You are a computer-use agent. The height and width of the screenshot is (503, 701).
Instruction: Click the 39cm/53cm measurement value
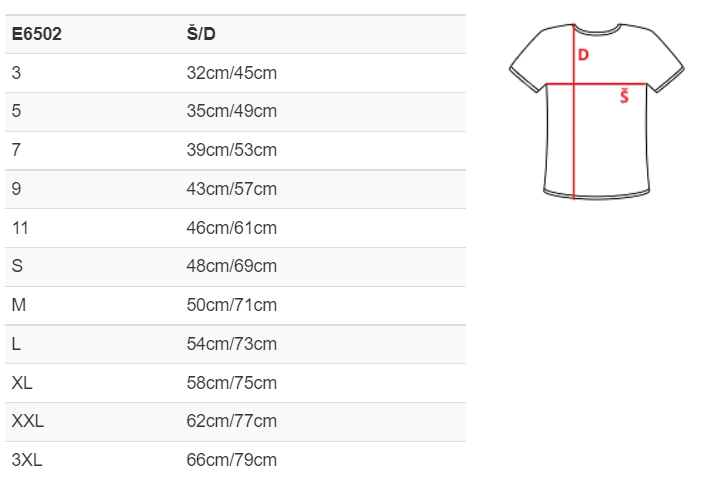232,150
